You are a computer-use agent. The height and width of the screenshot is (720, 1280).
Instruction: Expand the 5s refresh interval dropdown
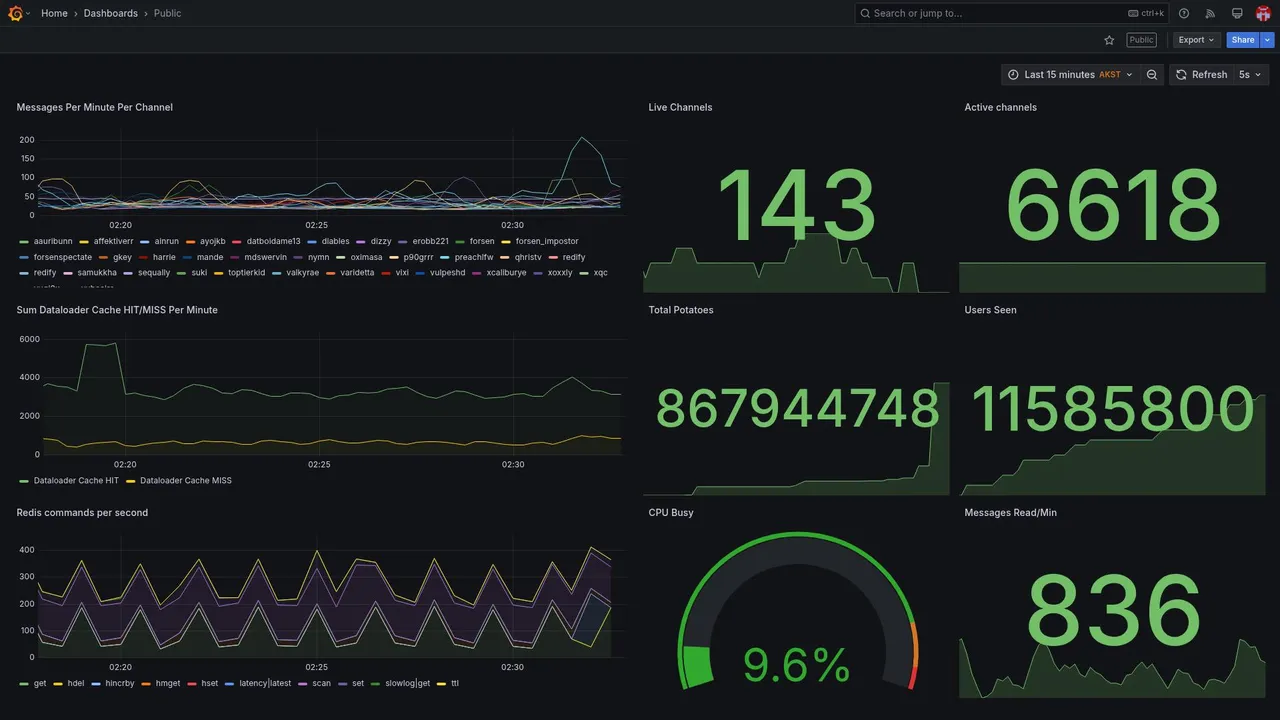pyautogui.click(x=1250, y=75)
